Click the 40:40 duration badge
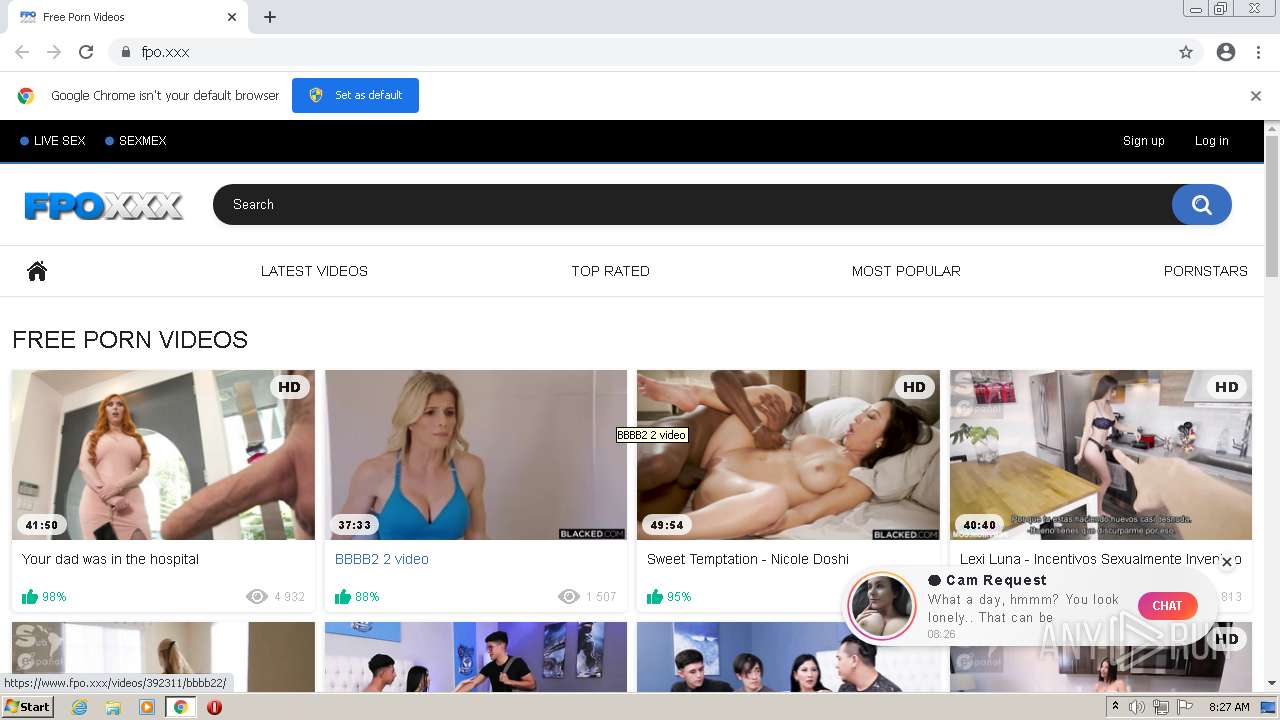The width and height of the screenshot is (1280, 720). (x=979, y=525)
